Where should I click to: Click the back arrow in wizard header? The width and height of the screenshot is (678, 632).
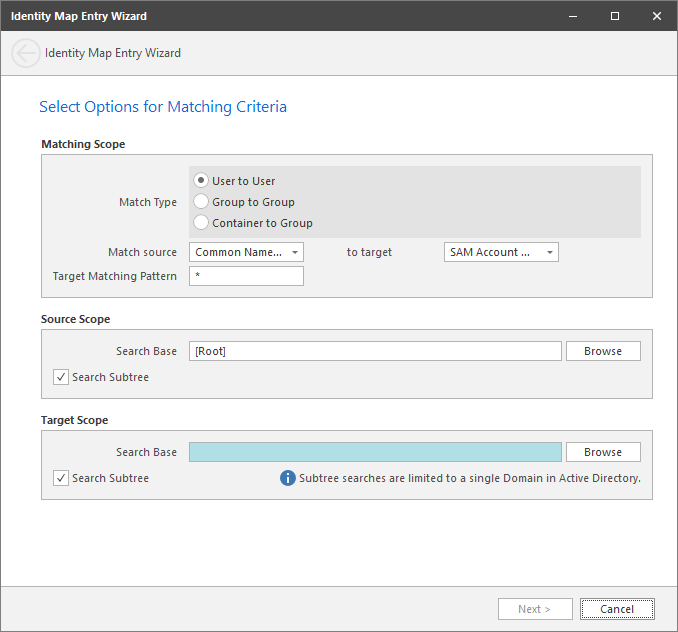pos(26,53)
